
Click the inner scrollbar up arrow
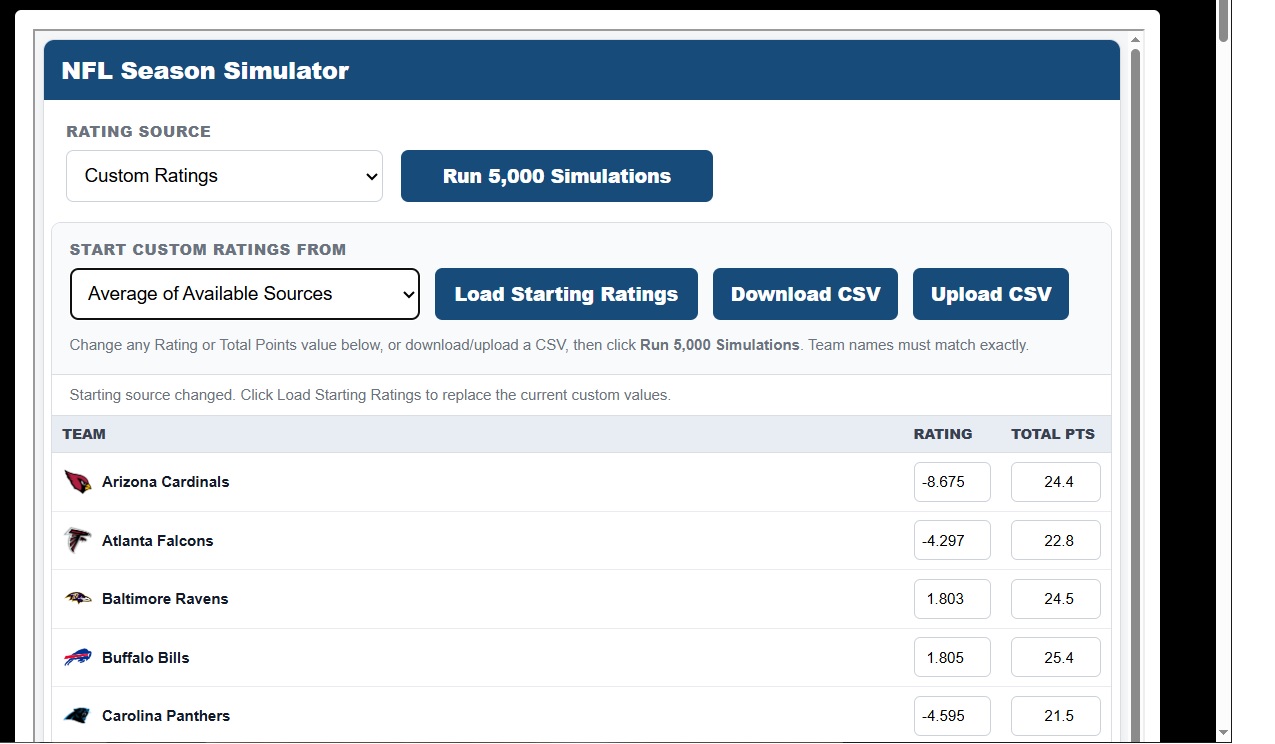pos(1135,40)
